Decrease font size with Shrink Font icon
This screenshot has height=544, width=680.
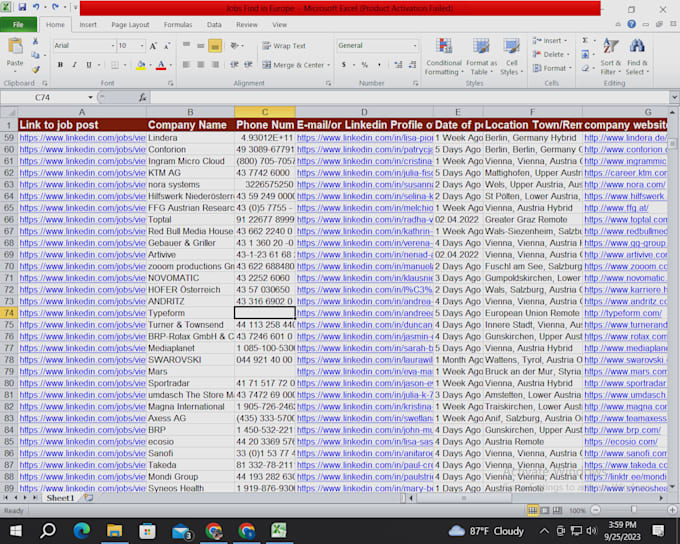[x=167, y=46]
